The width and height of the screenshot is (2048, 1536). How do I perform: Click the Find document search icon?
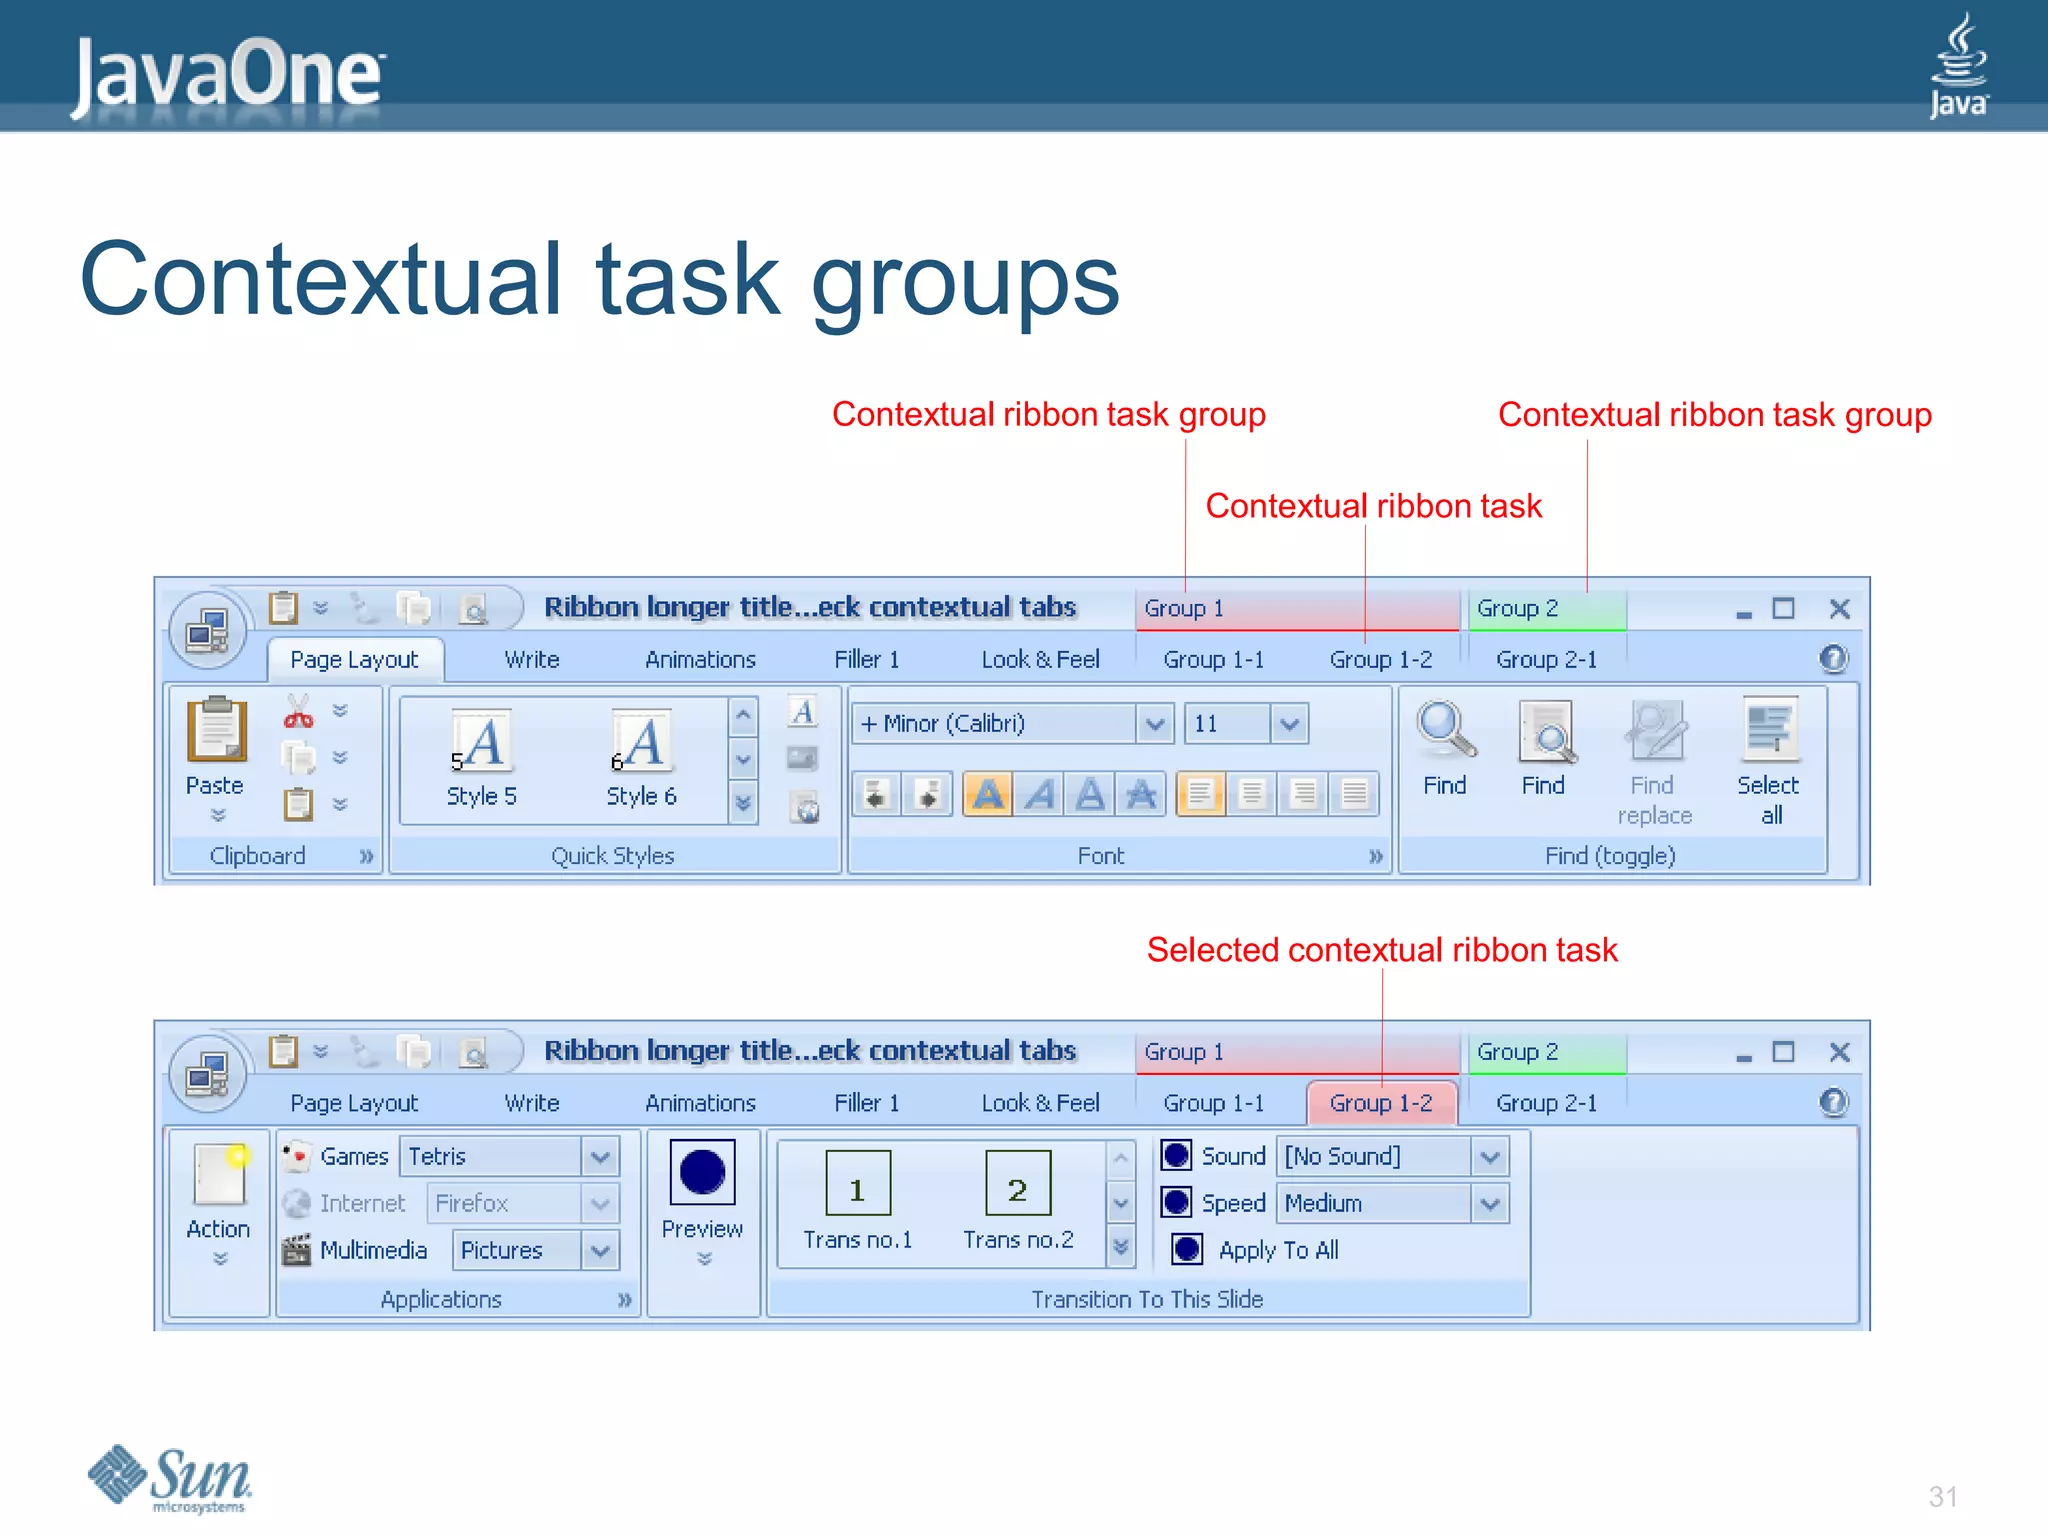coord(1545,730)
